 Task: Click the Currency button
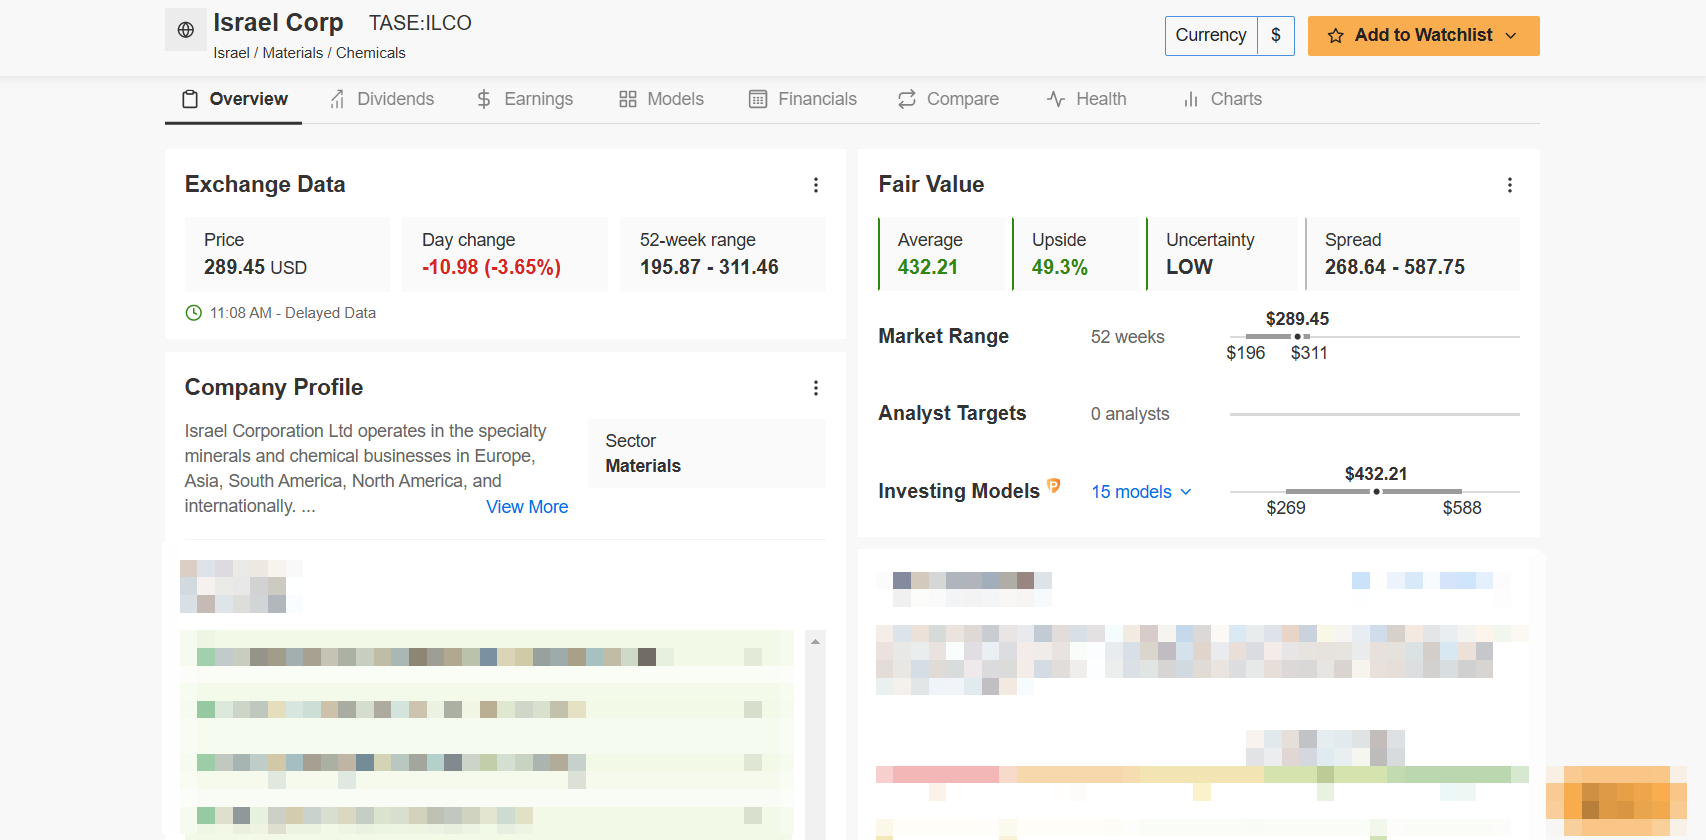pyautogui.click(x=1211, y=36)
